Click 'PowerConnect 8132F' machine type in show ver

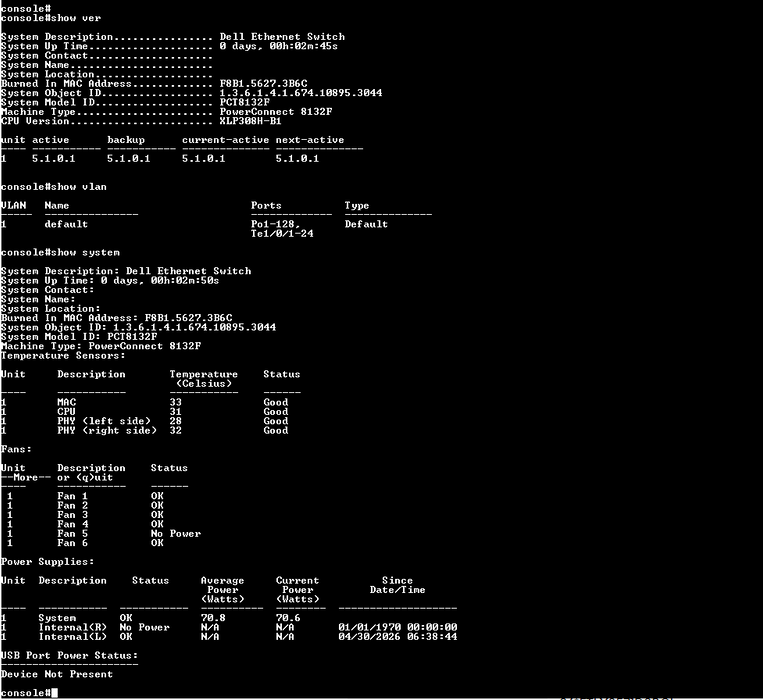tap(276, 112)
